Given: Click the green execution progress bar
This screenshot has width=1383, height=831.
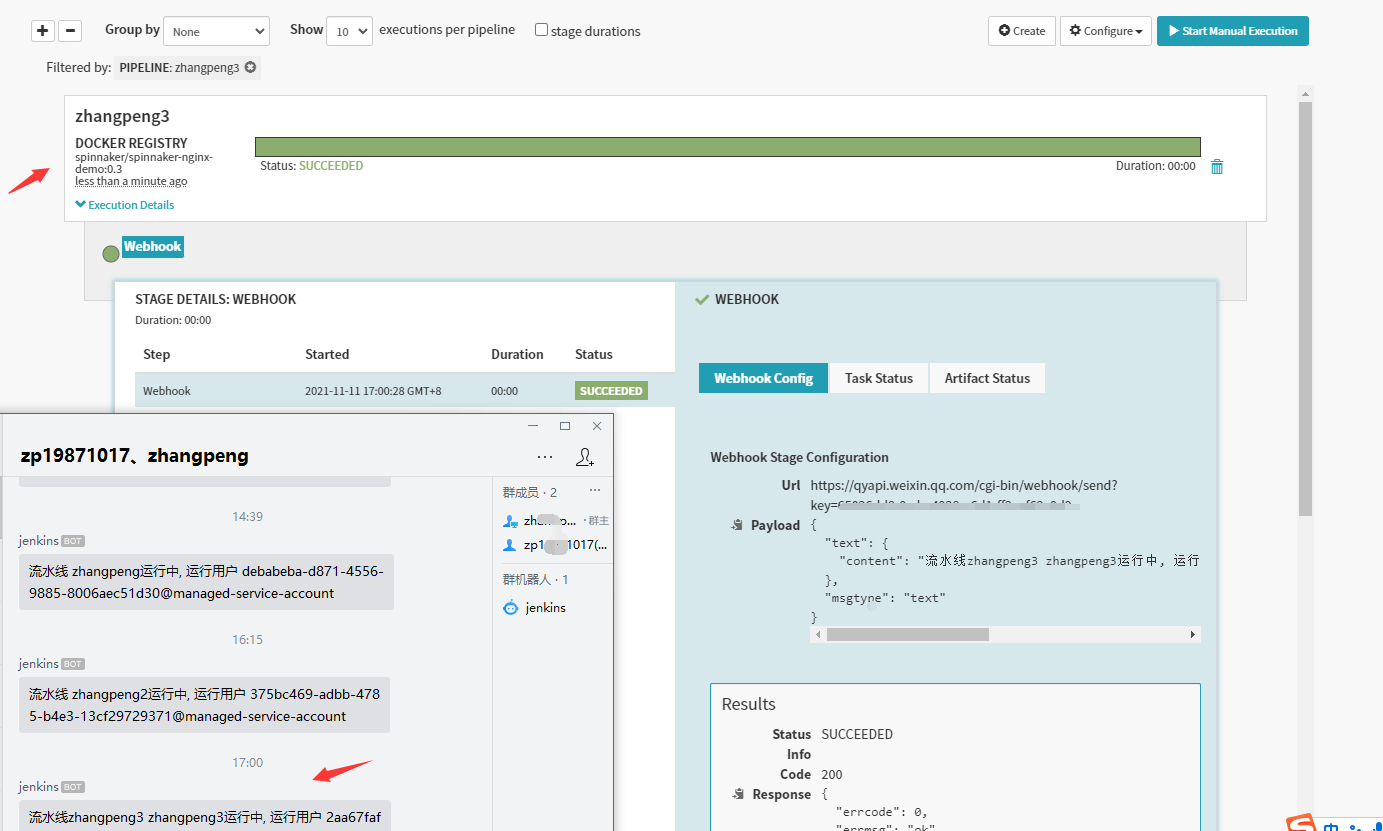Looking at the screenshot, I should coord(728,147).
